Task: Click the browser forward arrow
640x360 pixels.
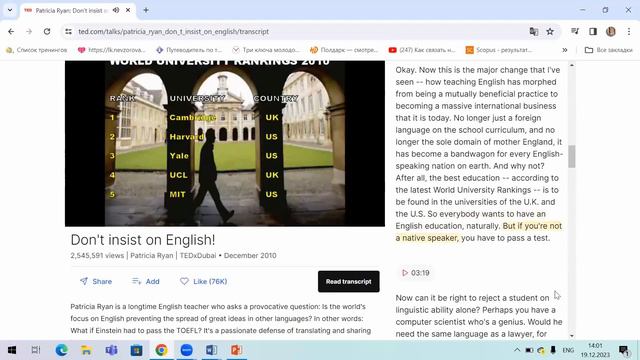Action: (x=29, y=31)
